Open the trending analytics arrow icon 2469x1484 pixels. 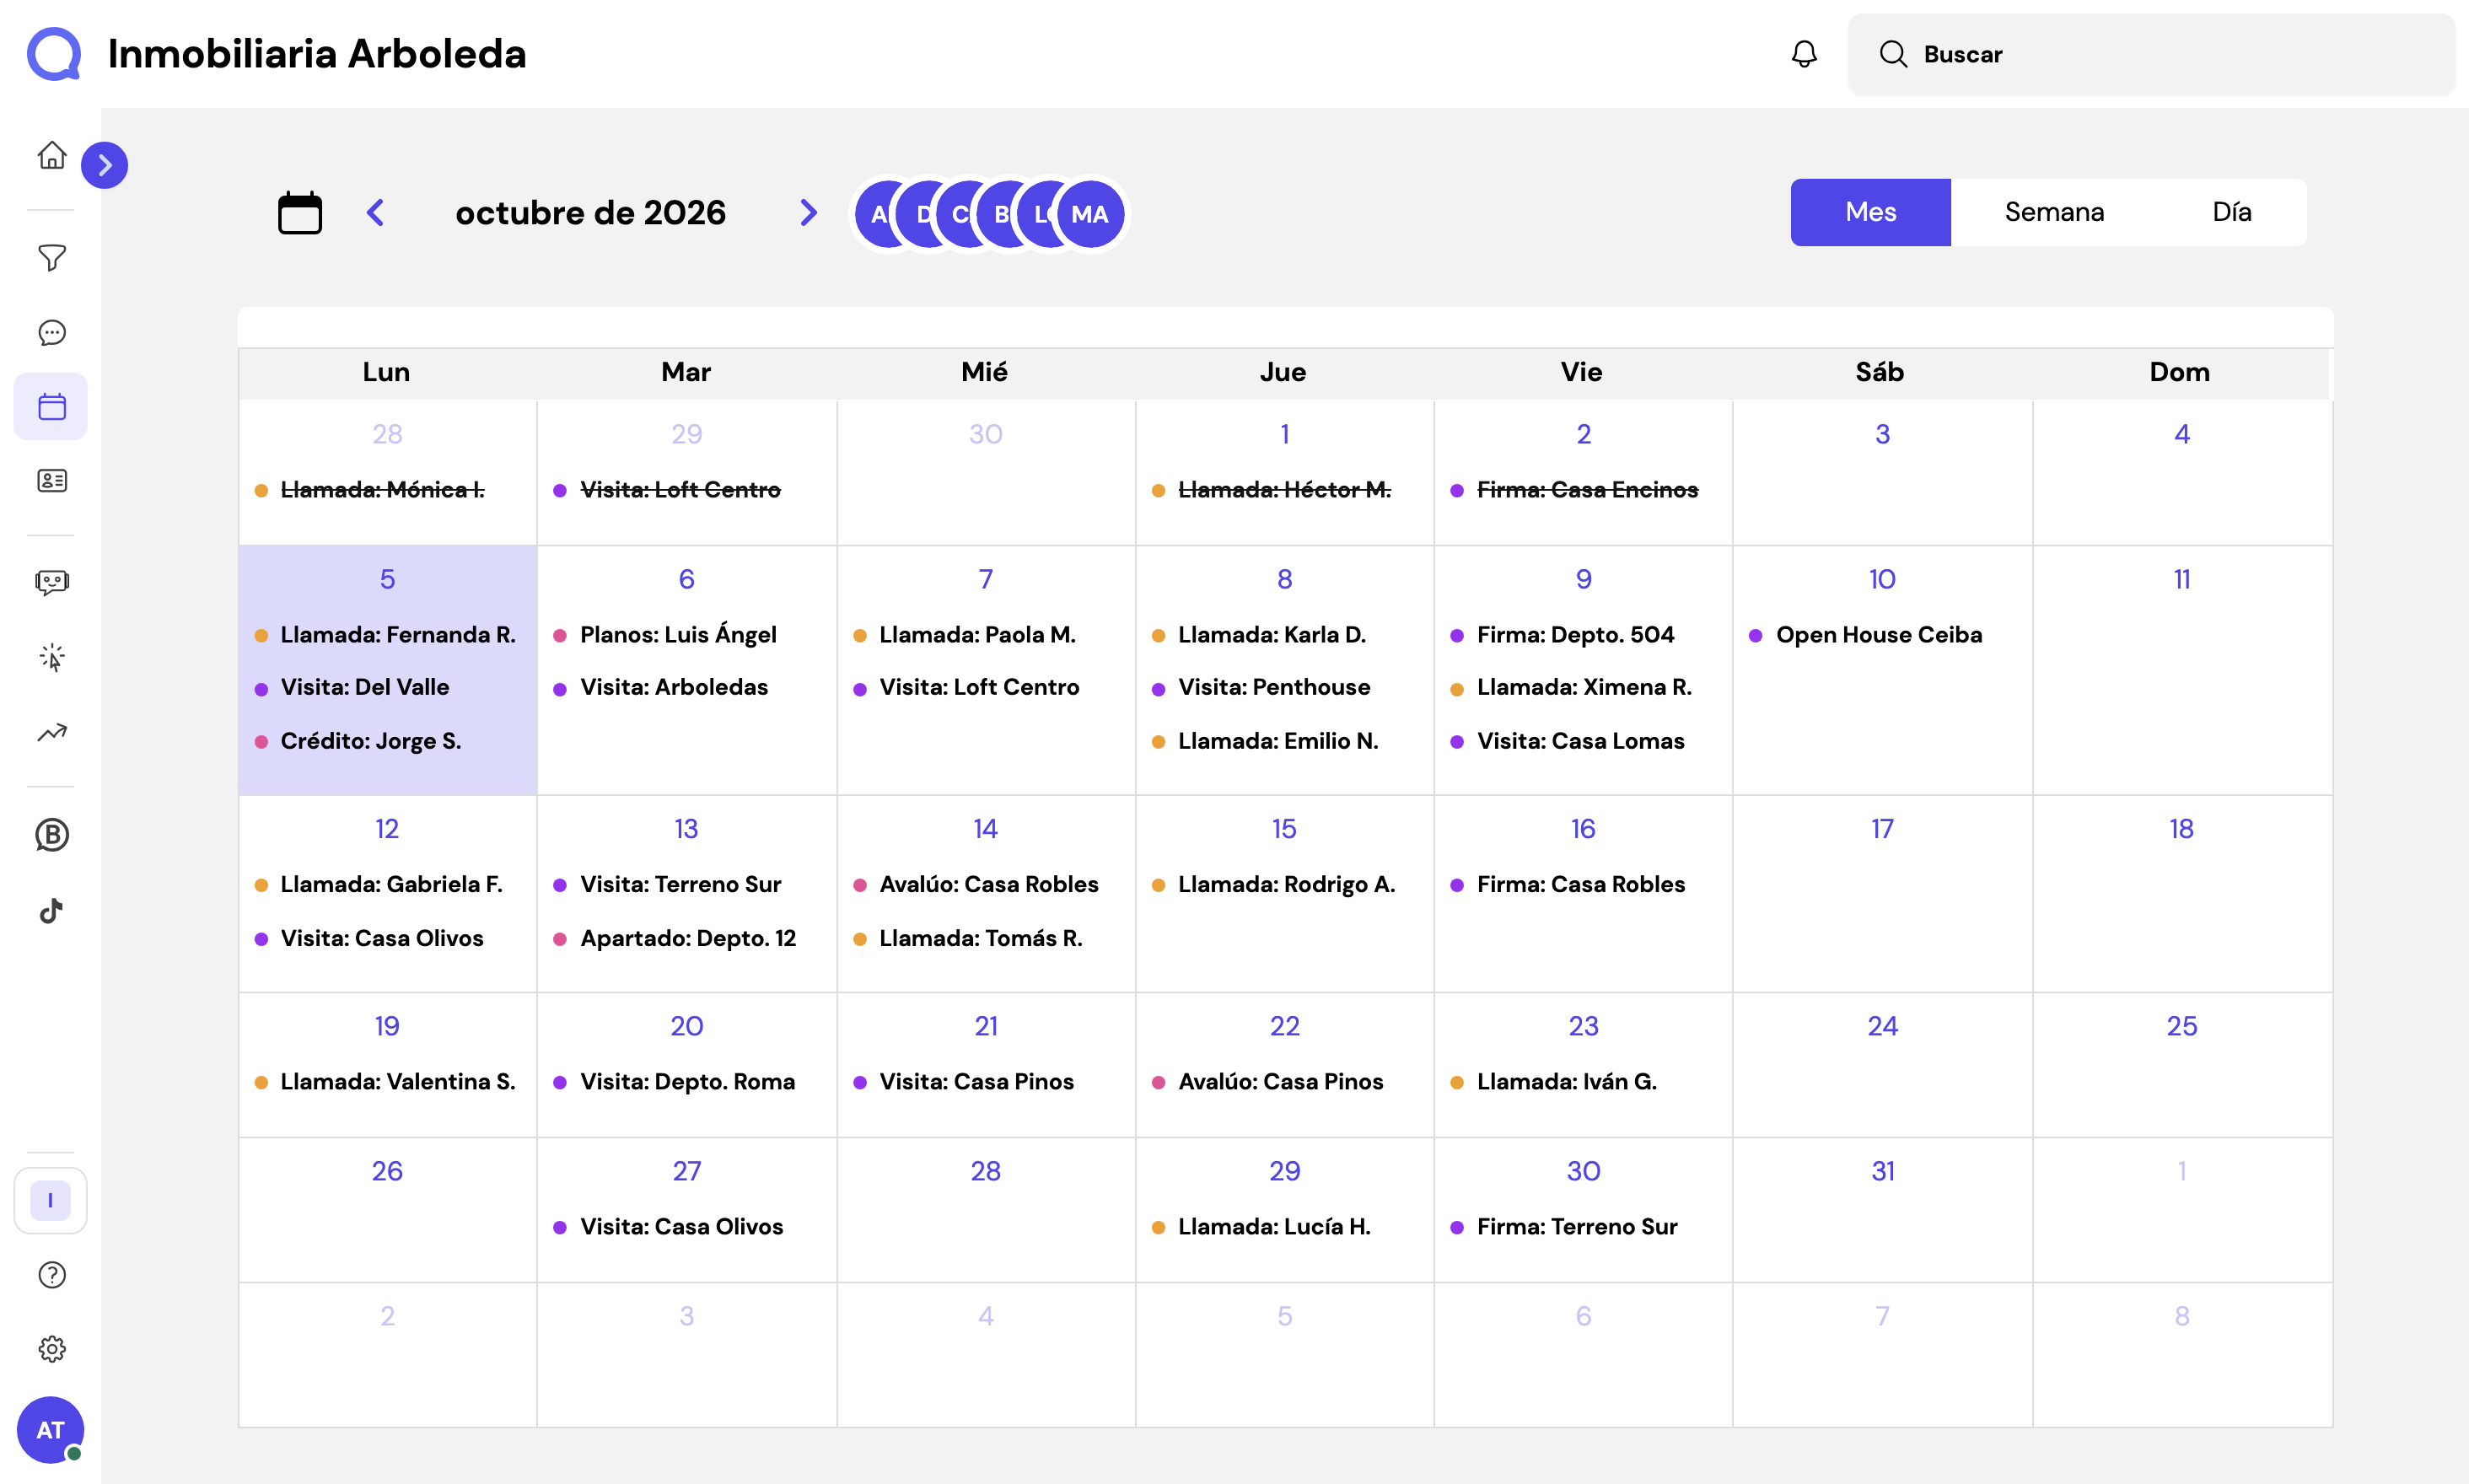click(x=52, y=733)
